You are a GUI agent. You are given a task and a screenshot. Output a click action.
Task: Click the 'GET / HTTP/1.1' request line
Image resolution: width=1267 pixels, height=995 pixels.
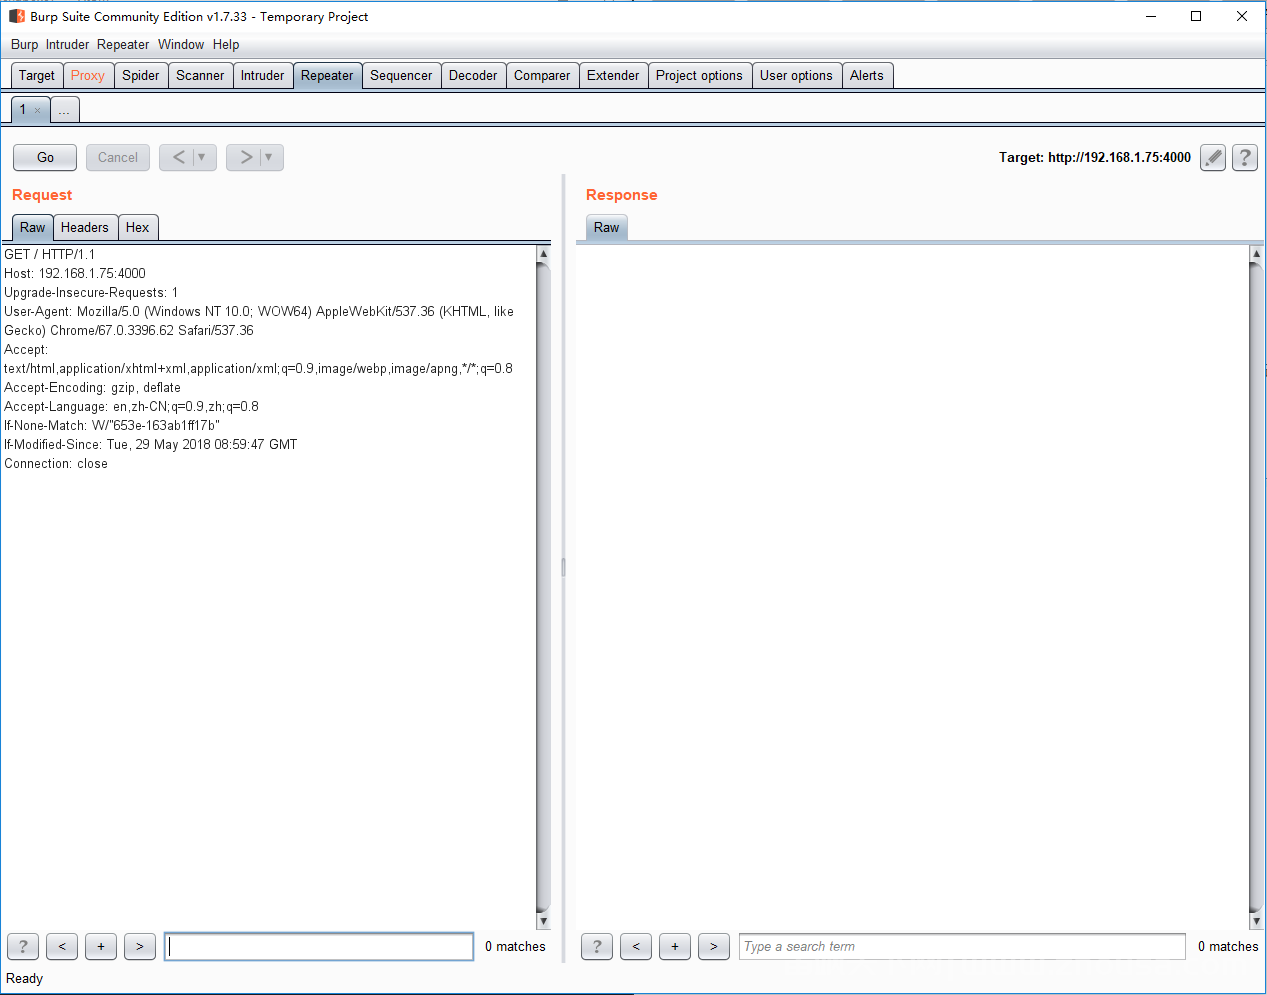50,254
